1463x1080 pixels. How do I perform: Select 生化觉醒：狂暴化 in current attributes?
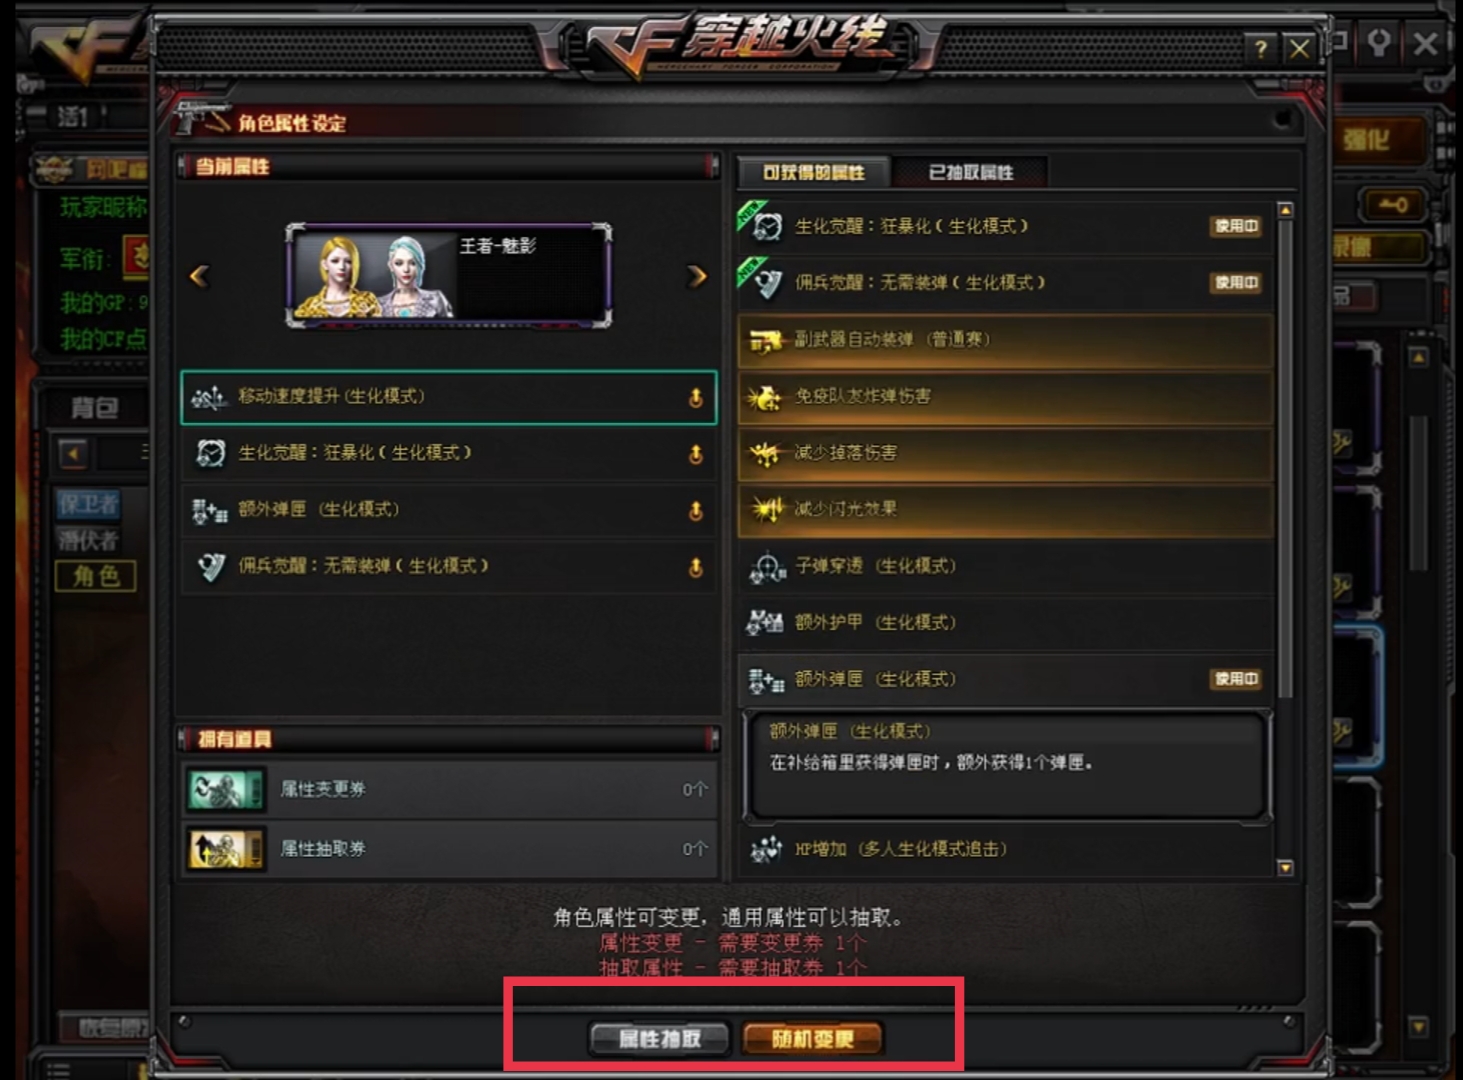point(449,454)
